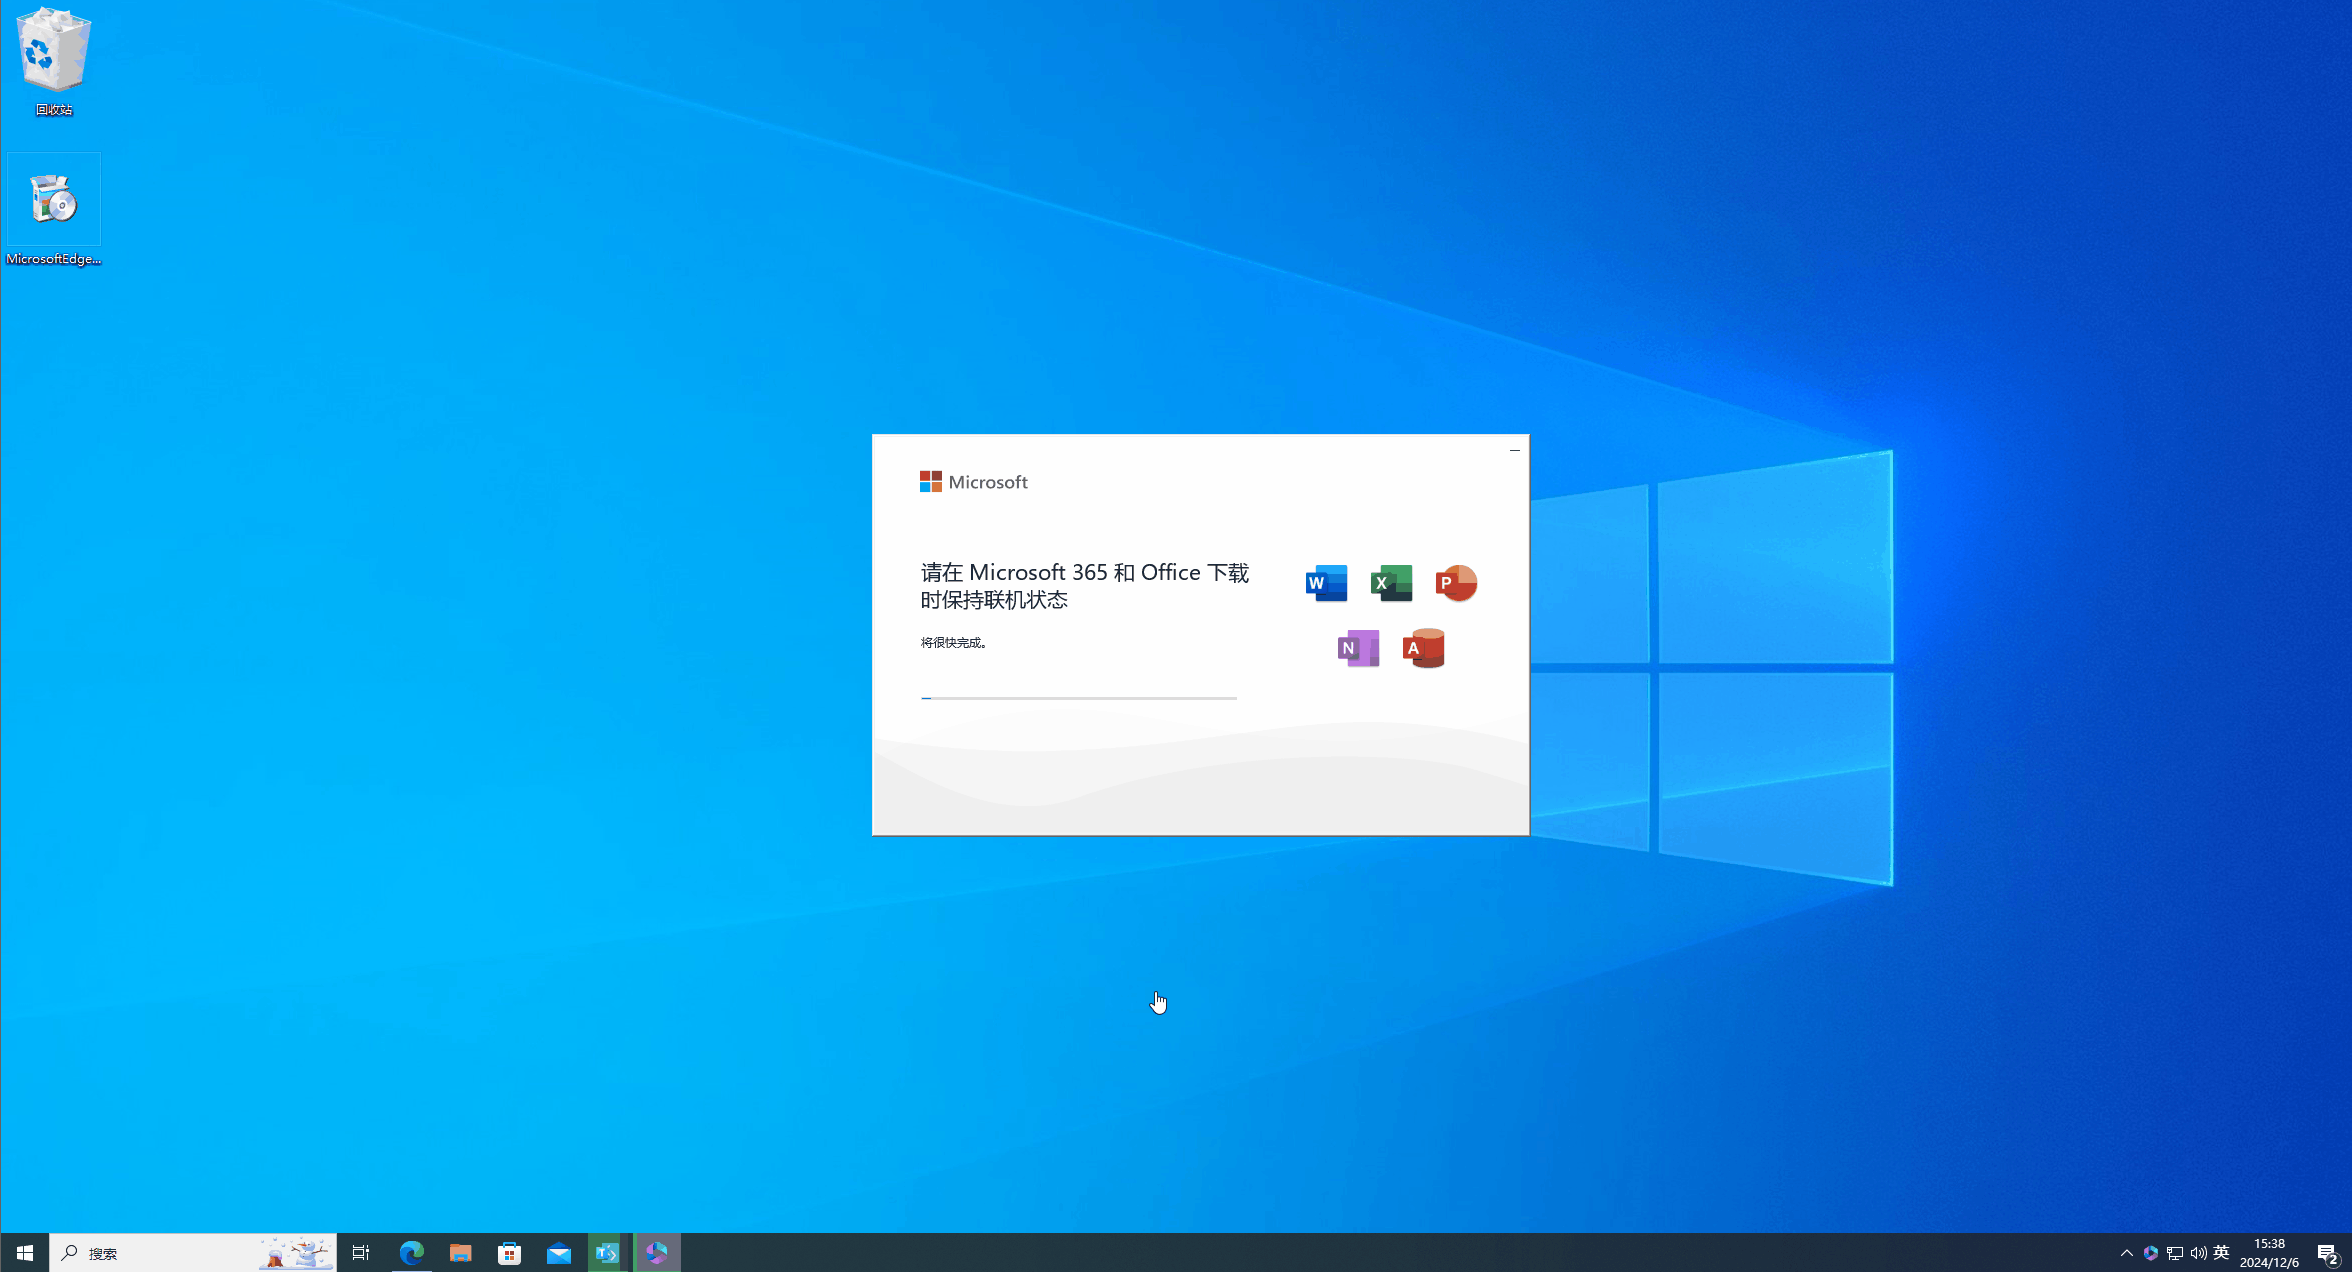Click the Excel icon in installer

pos(1391,583)
